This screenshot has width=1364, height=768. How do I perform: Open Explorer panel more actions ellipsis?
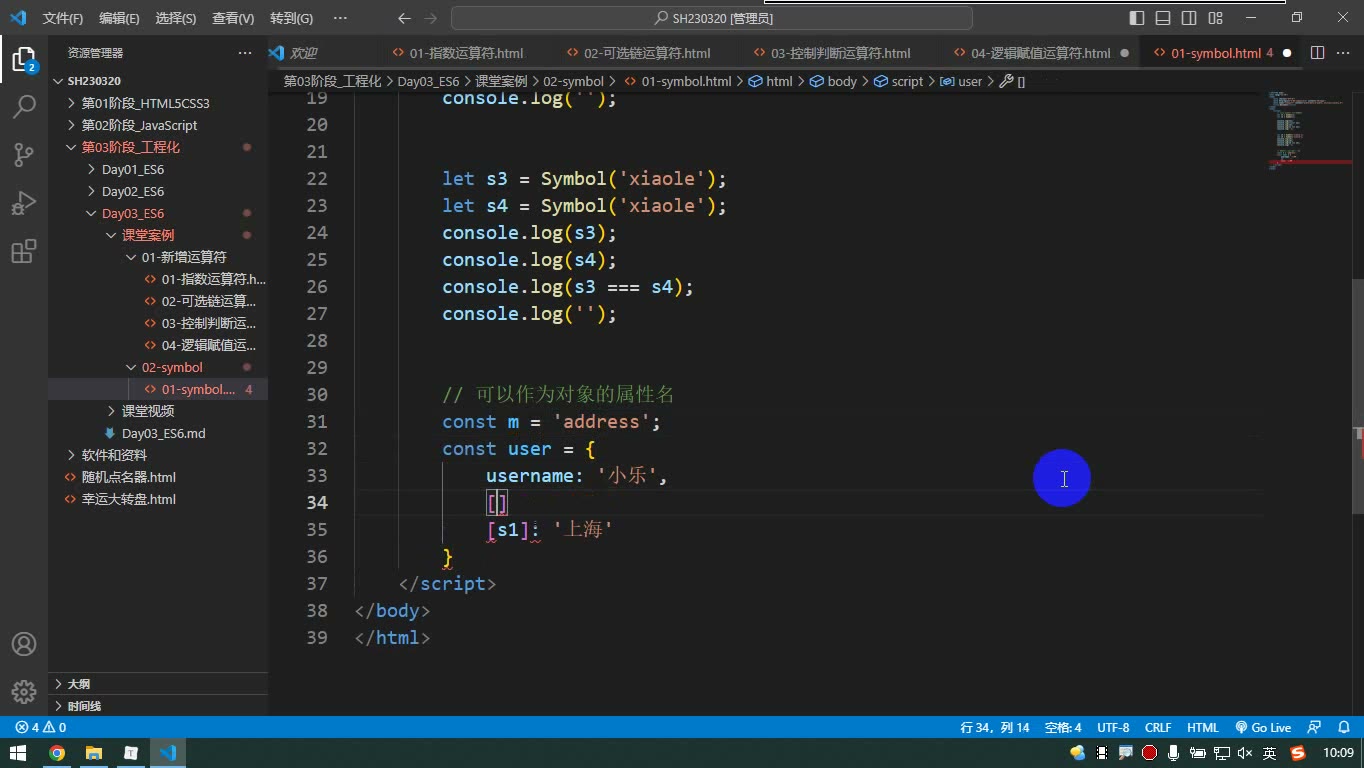pyautogui.click(x=245, y=53)
